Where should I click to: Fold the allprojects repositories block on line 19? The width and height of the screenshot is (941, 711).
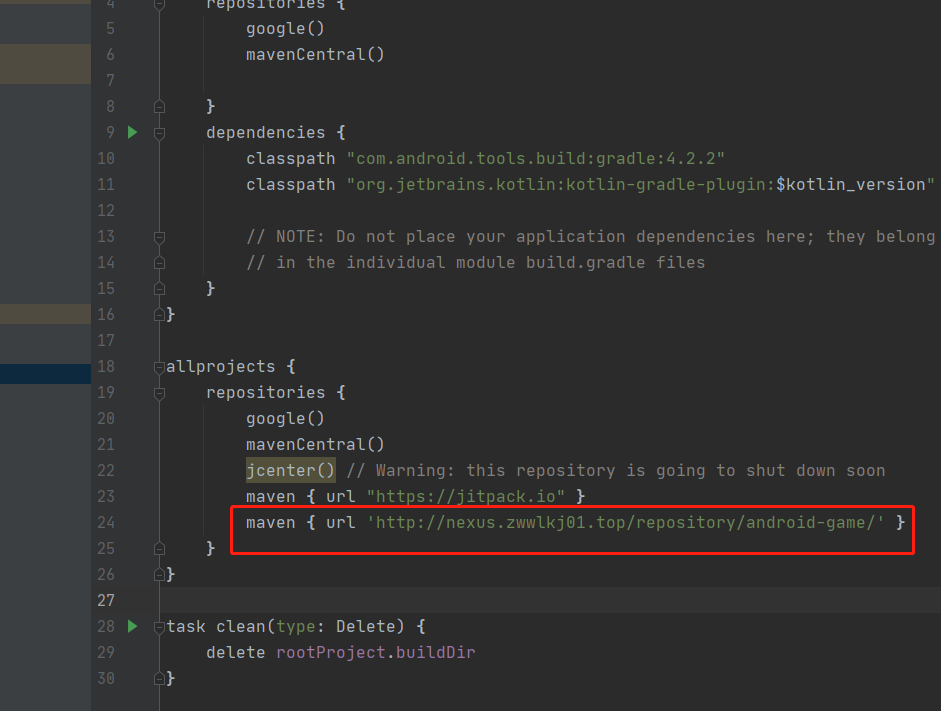(159, 393)
